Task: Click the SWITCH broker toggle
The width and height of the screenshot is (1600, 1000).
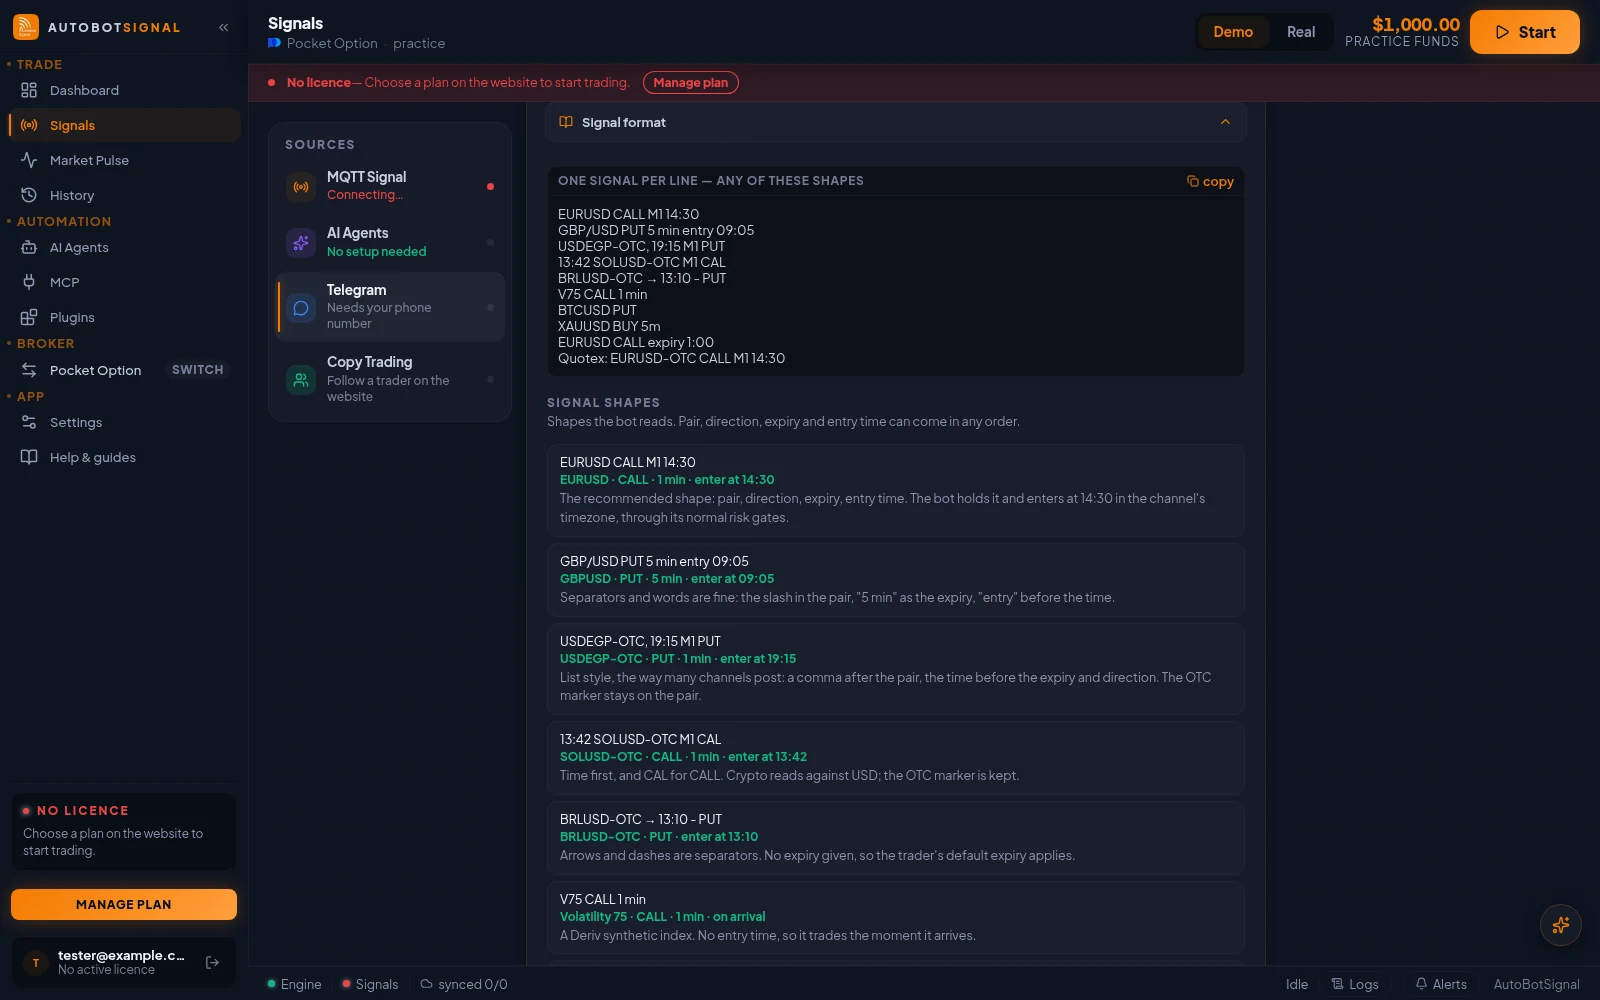Action: pos(197,370)
